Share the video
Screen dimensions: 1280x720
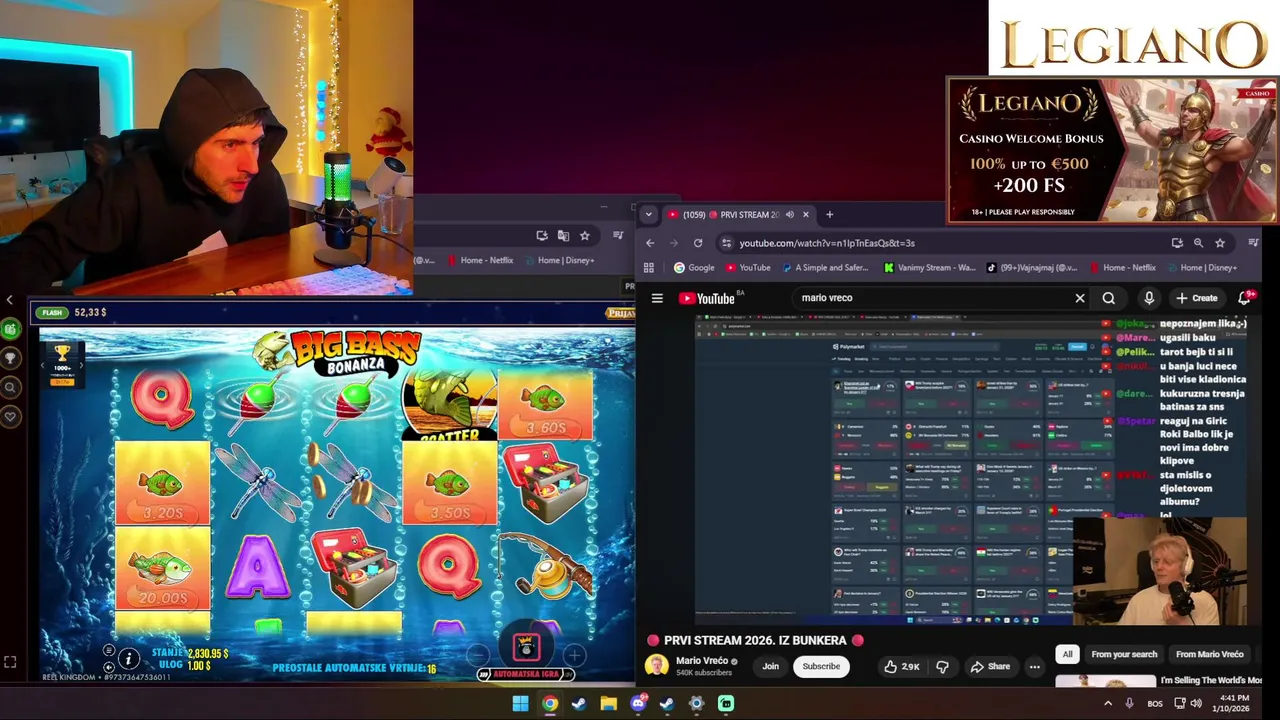(990, 666)
